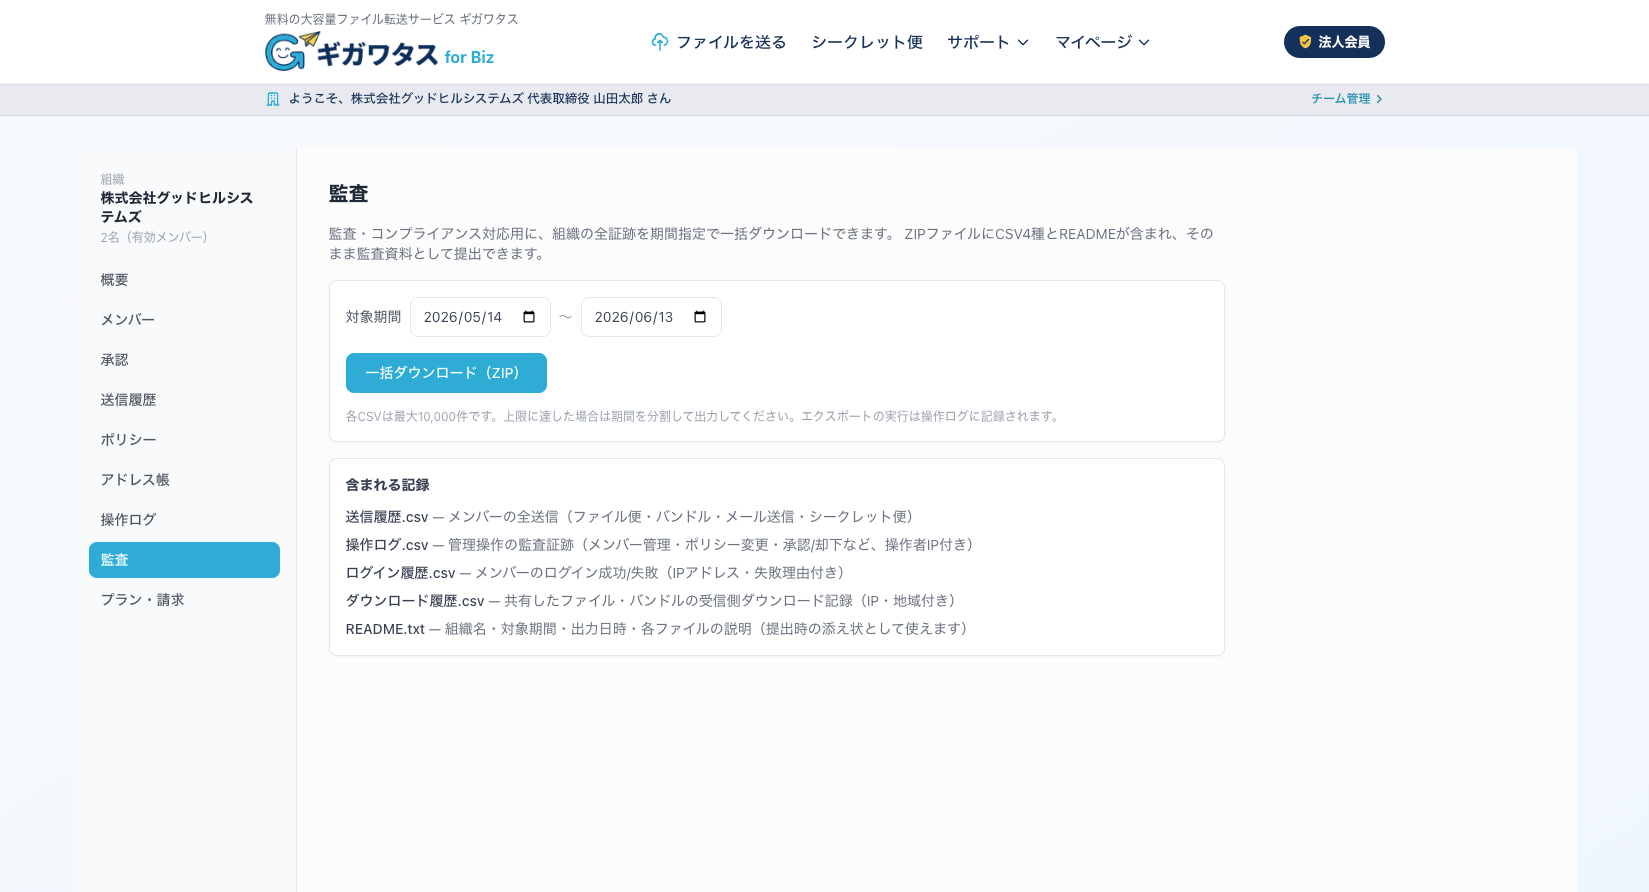Click the 対象期間 label
1649x892 pixels.
click(x=373, y=317)
